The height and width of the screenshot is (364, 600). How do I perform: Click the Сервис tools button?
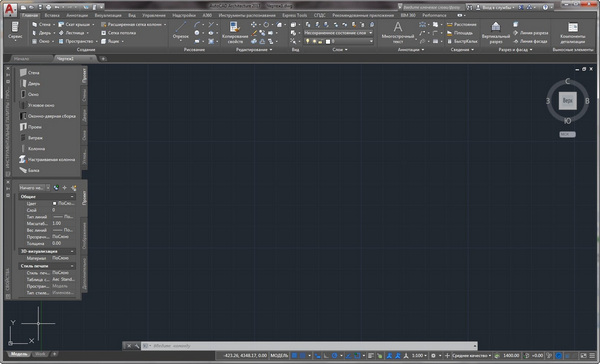coord(15,32)
